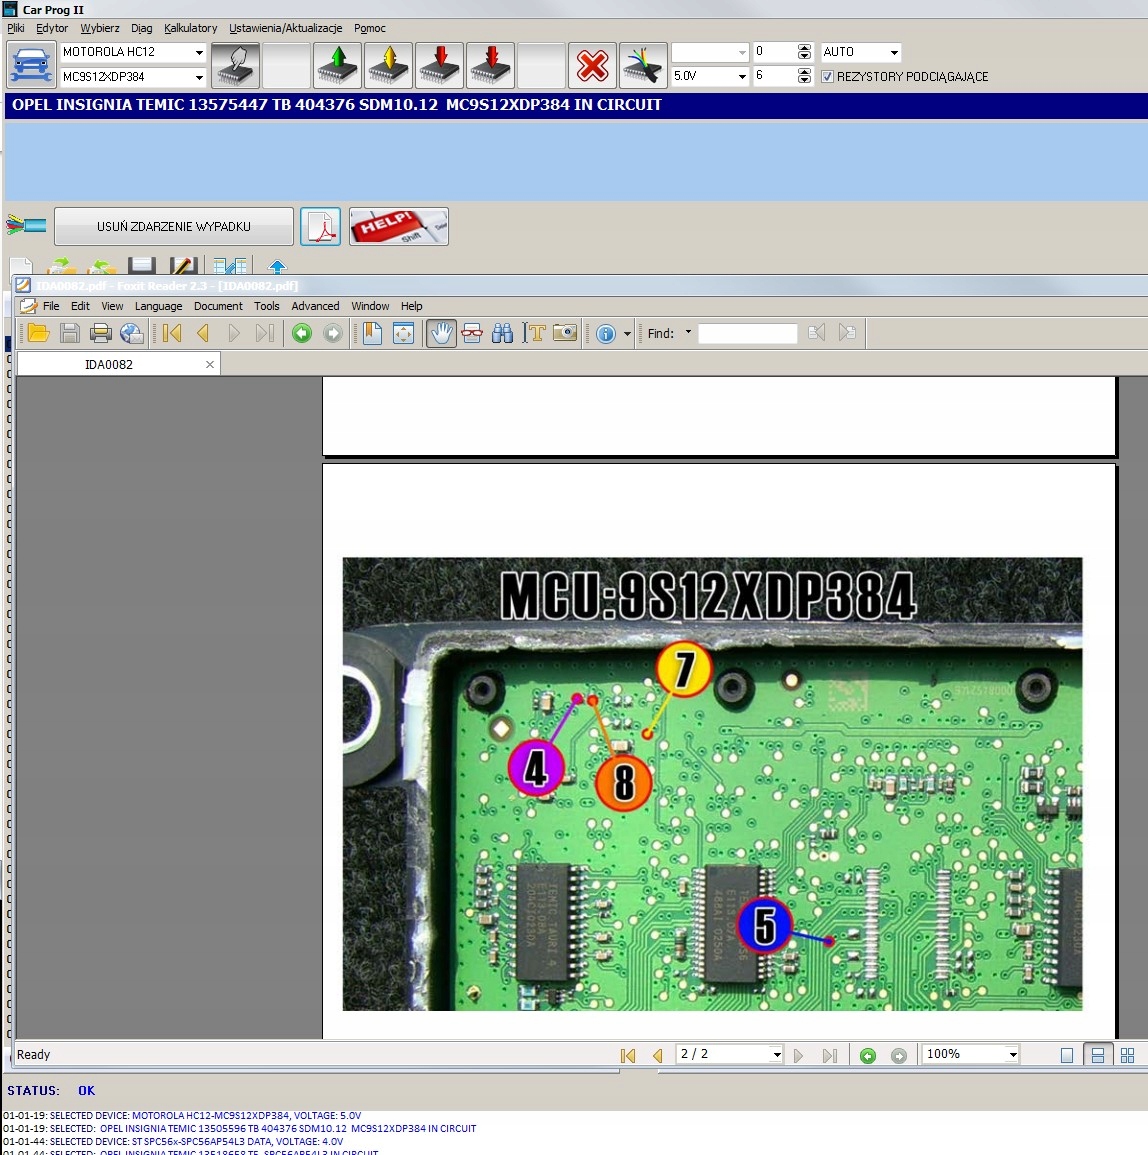
Task: Click the snapshot camera icon
Action: coord(565,334)
